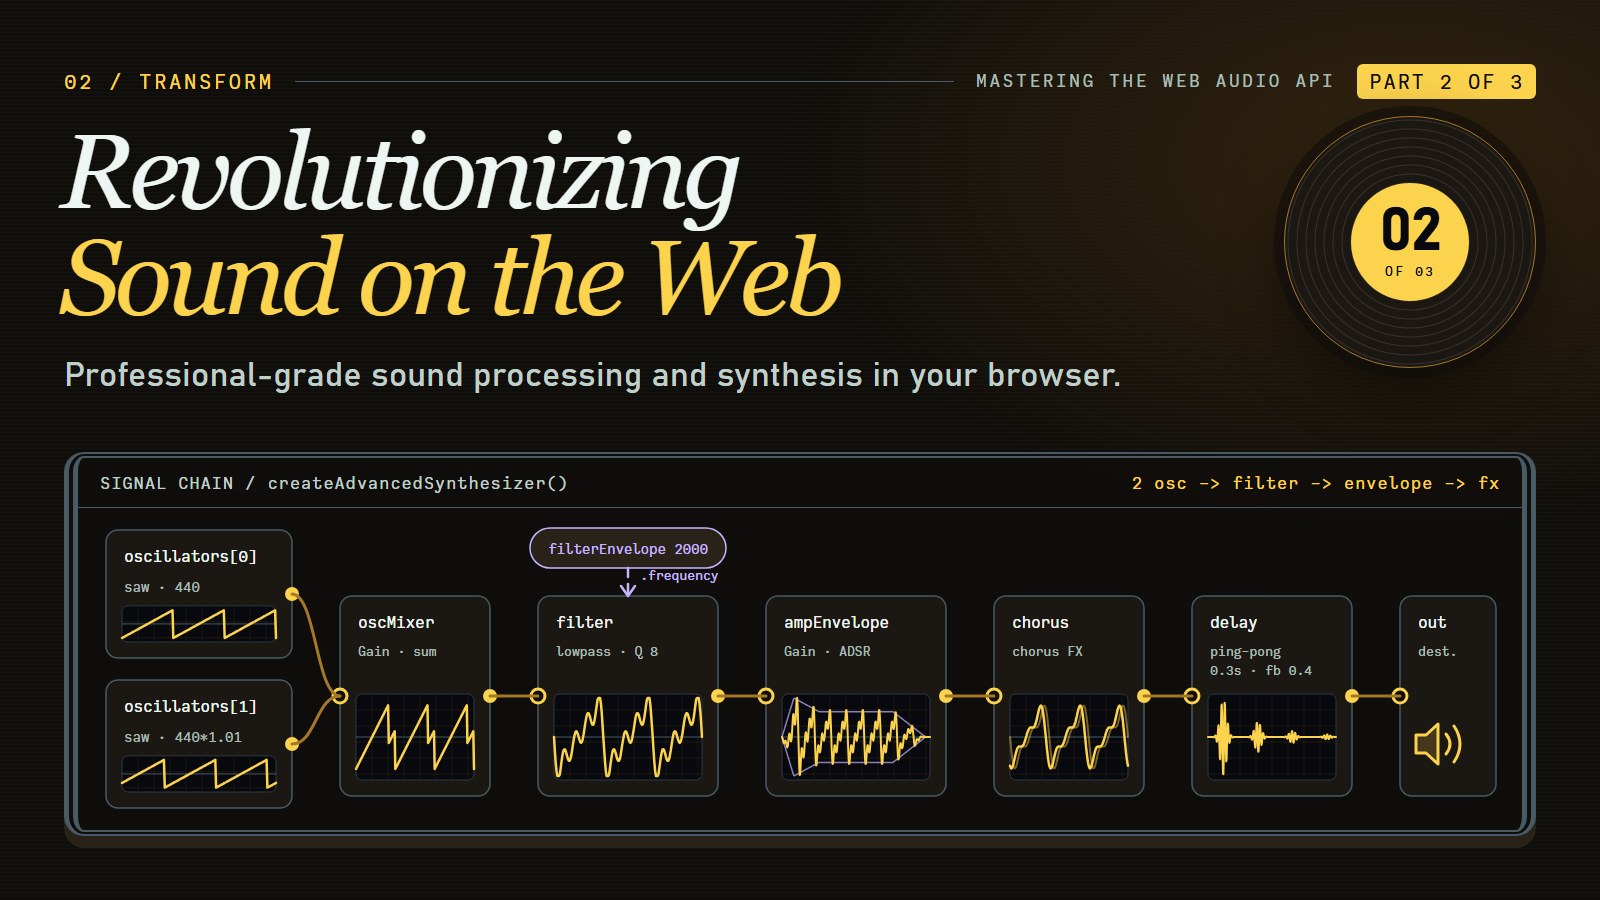This screenshot has height=900, width=1600.
Task: Click the purple arrow into the filter node
Action: (x=628, y=583)
